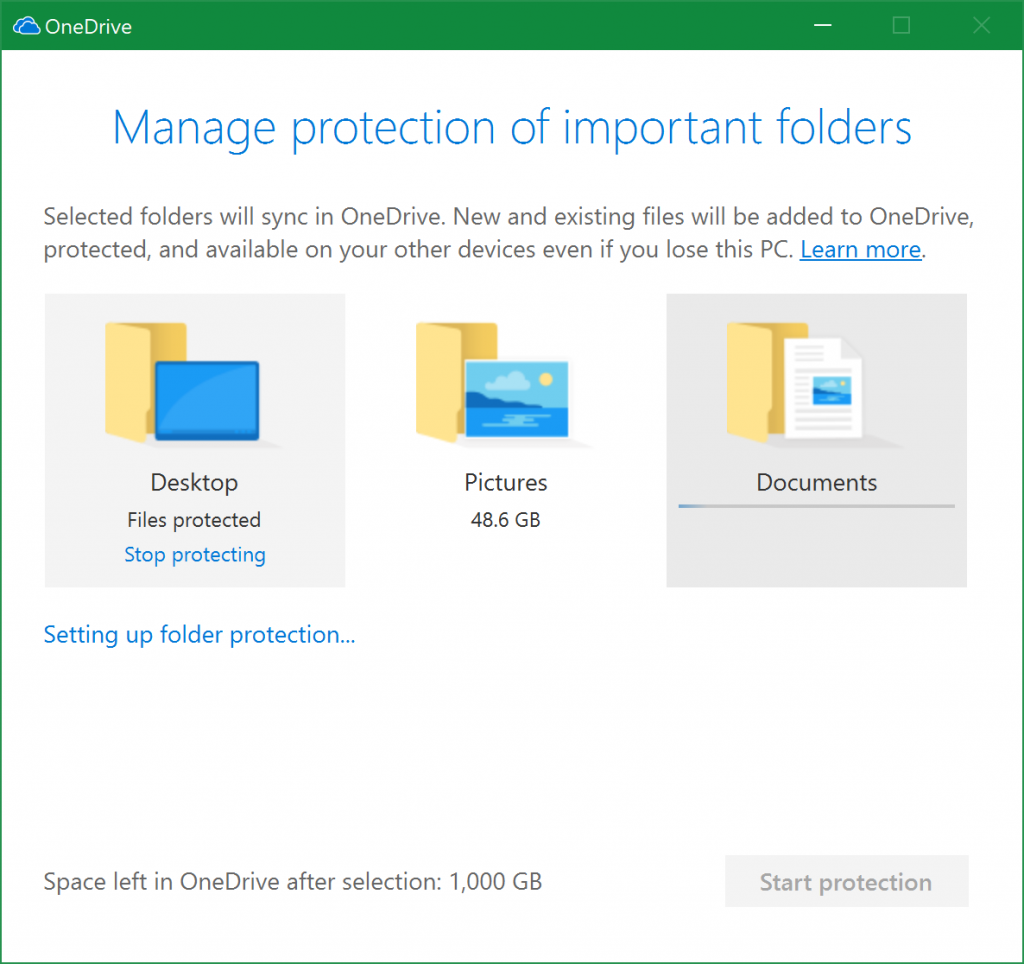Click the Documents folder name label
This screenshot has width=1024, height=964.
[816, 483]
